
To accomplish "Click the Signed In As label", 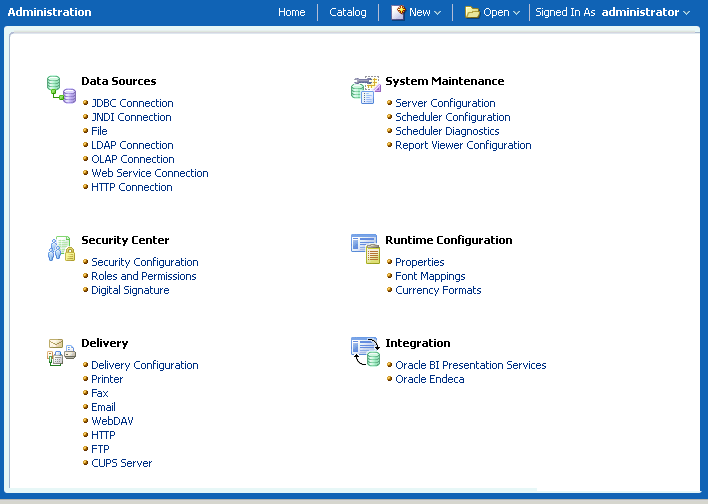I will 565,12.
